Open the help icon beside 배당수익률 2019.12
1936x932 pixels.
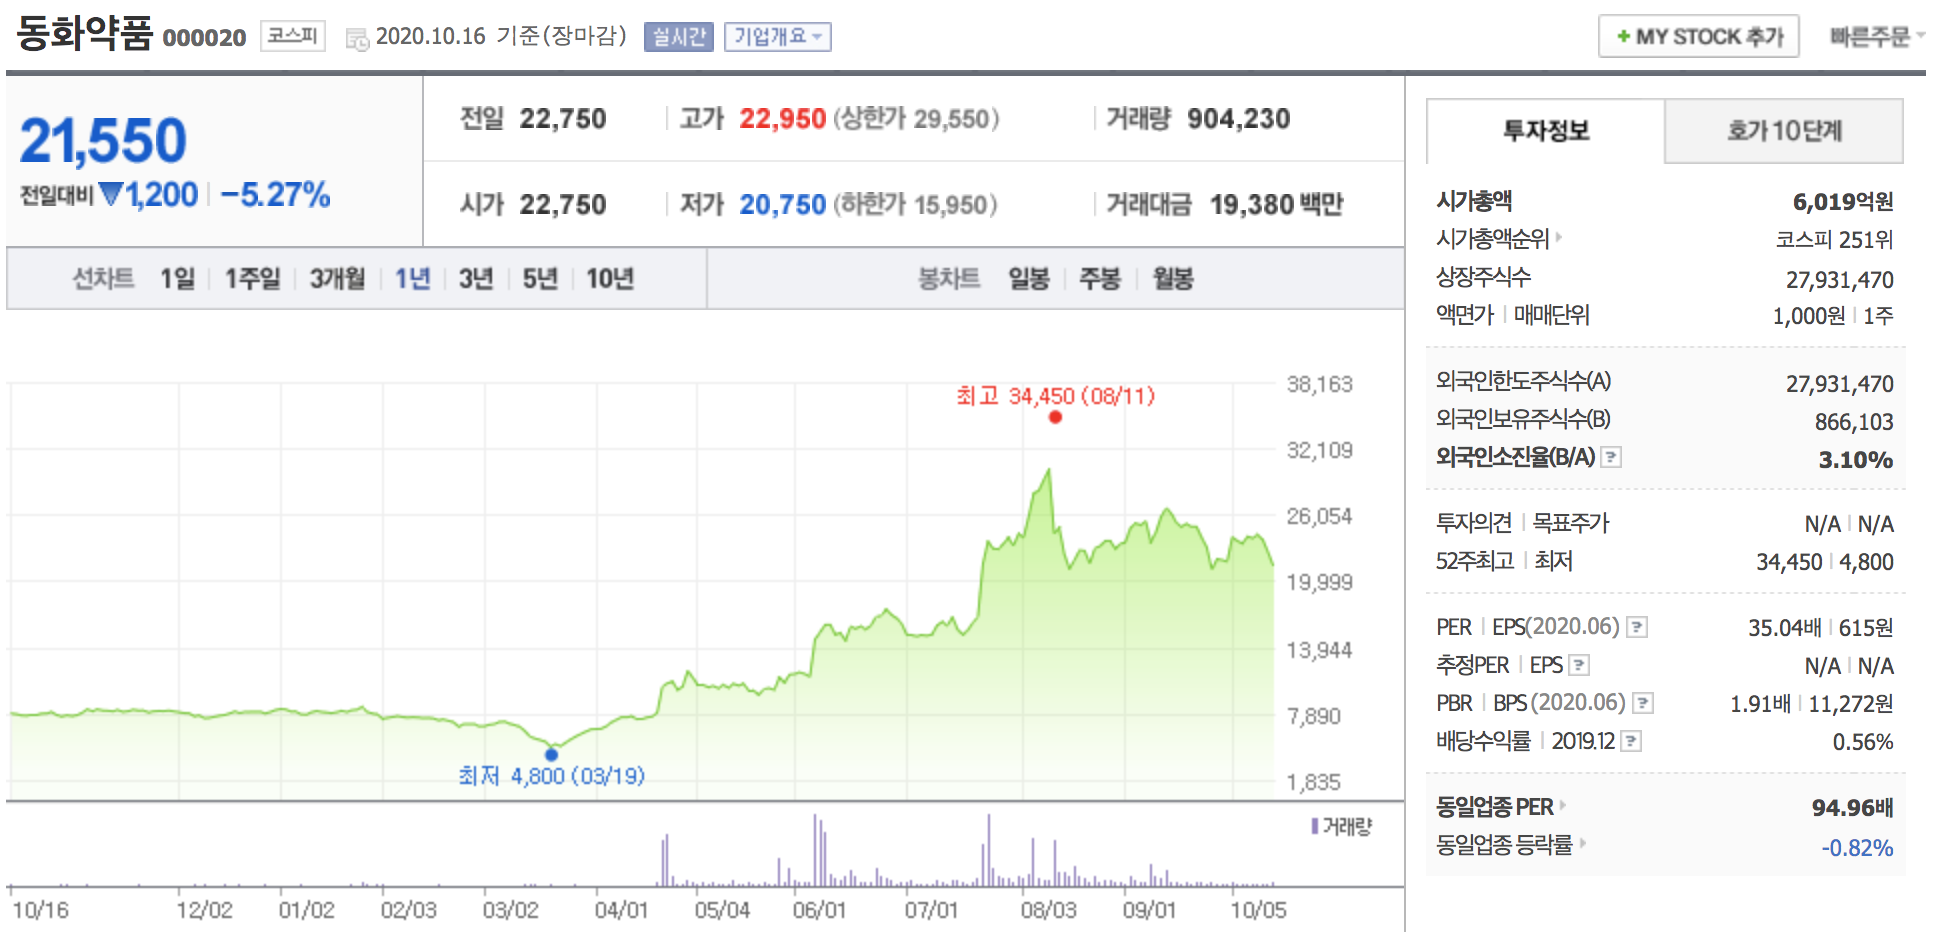1631,741
